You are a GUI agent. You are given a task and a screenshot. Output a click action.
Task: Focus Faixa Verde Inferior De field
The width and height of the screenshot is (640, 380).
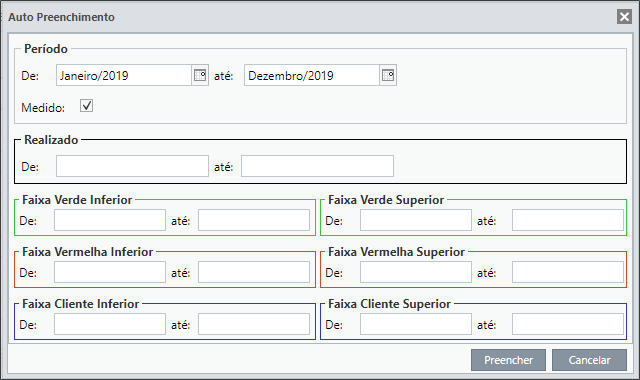pos(110,220)
